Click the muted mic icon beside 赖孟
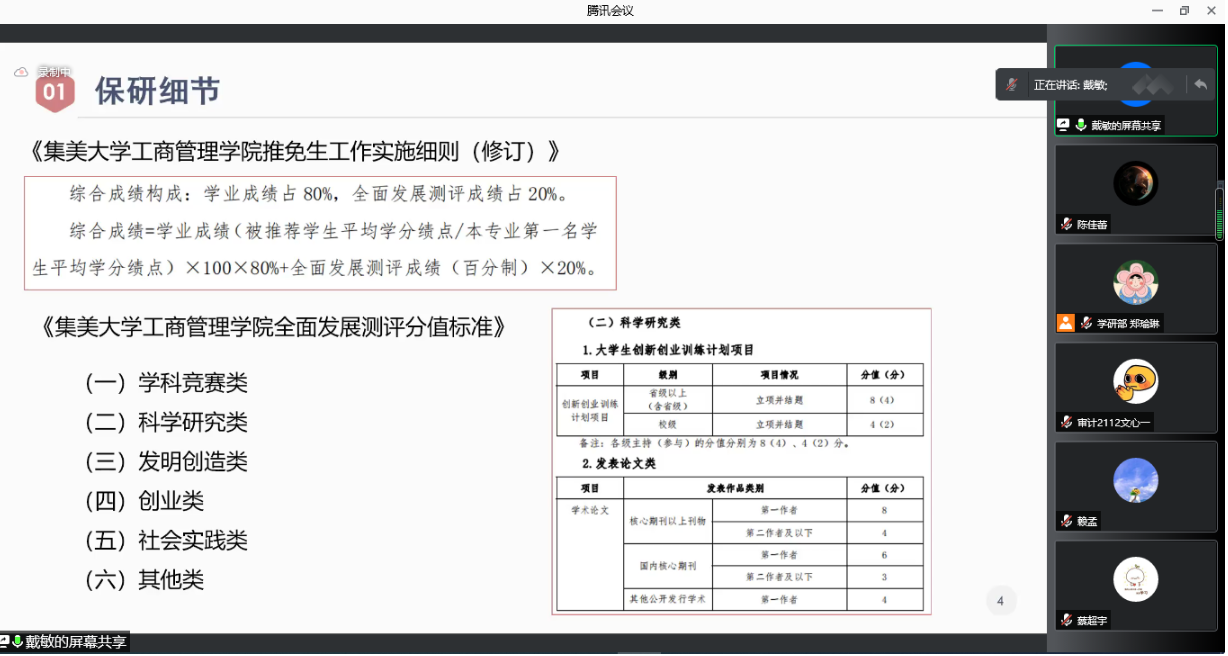The width and height of the screenshot is (1228, 656). point(1067,521)
